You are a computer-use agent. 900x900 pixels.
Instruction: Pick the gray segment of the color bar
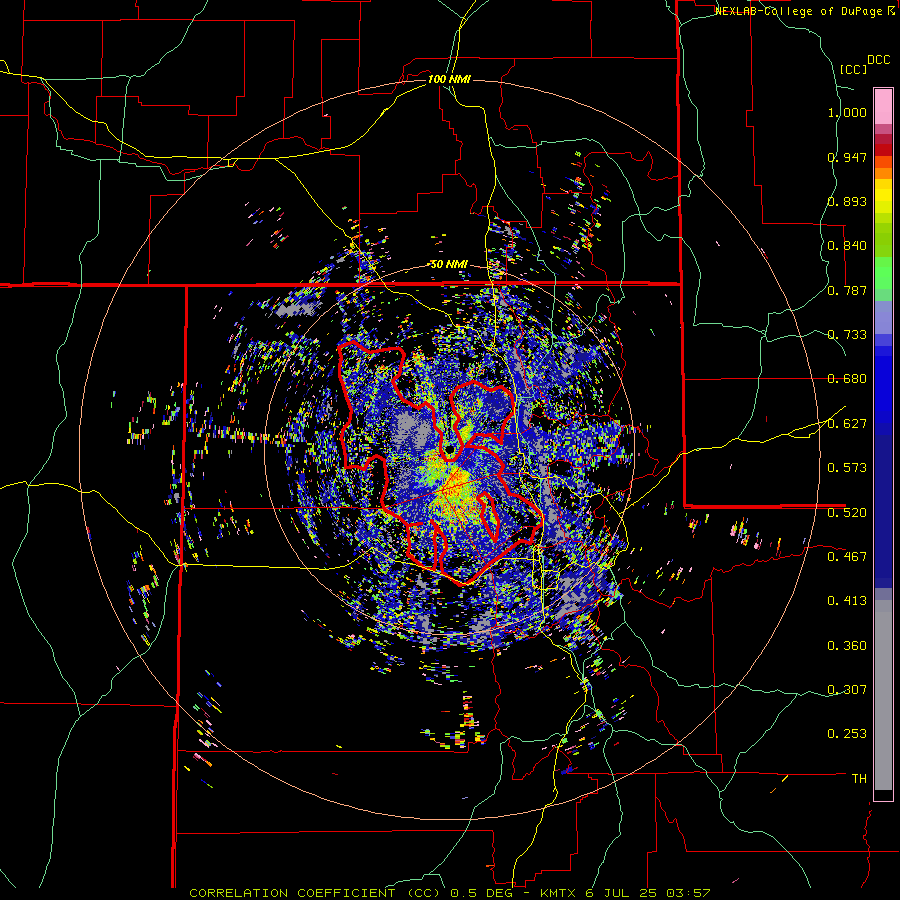coord(883,695)
